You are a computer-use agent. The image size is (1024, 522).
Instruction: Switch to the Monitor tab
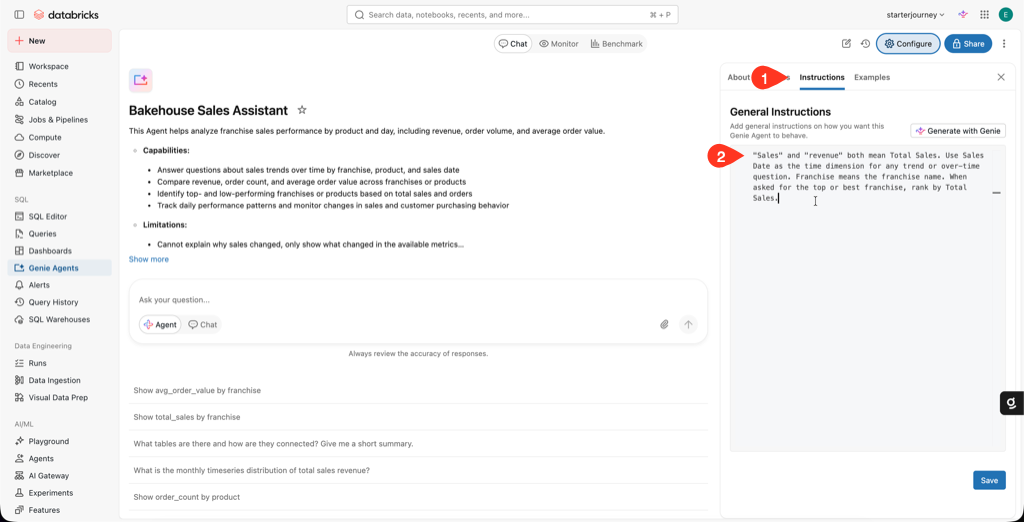pos(559,44)
